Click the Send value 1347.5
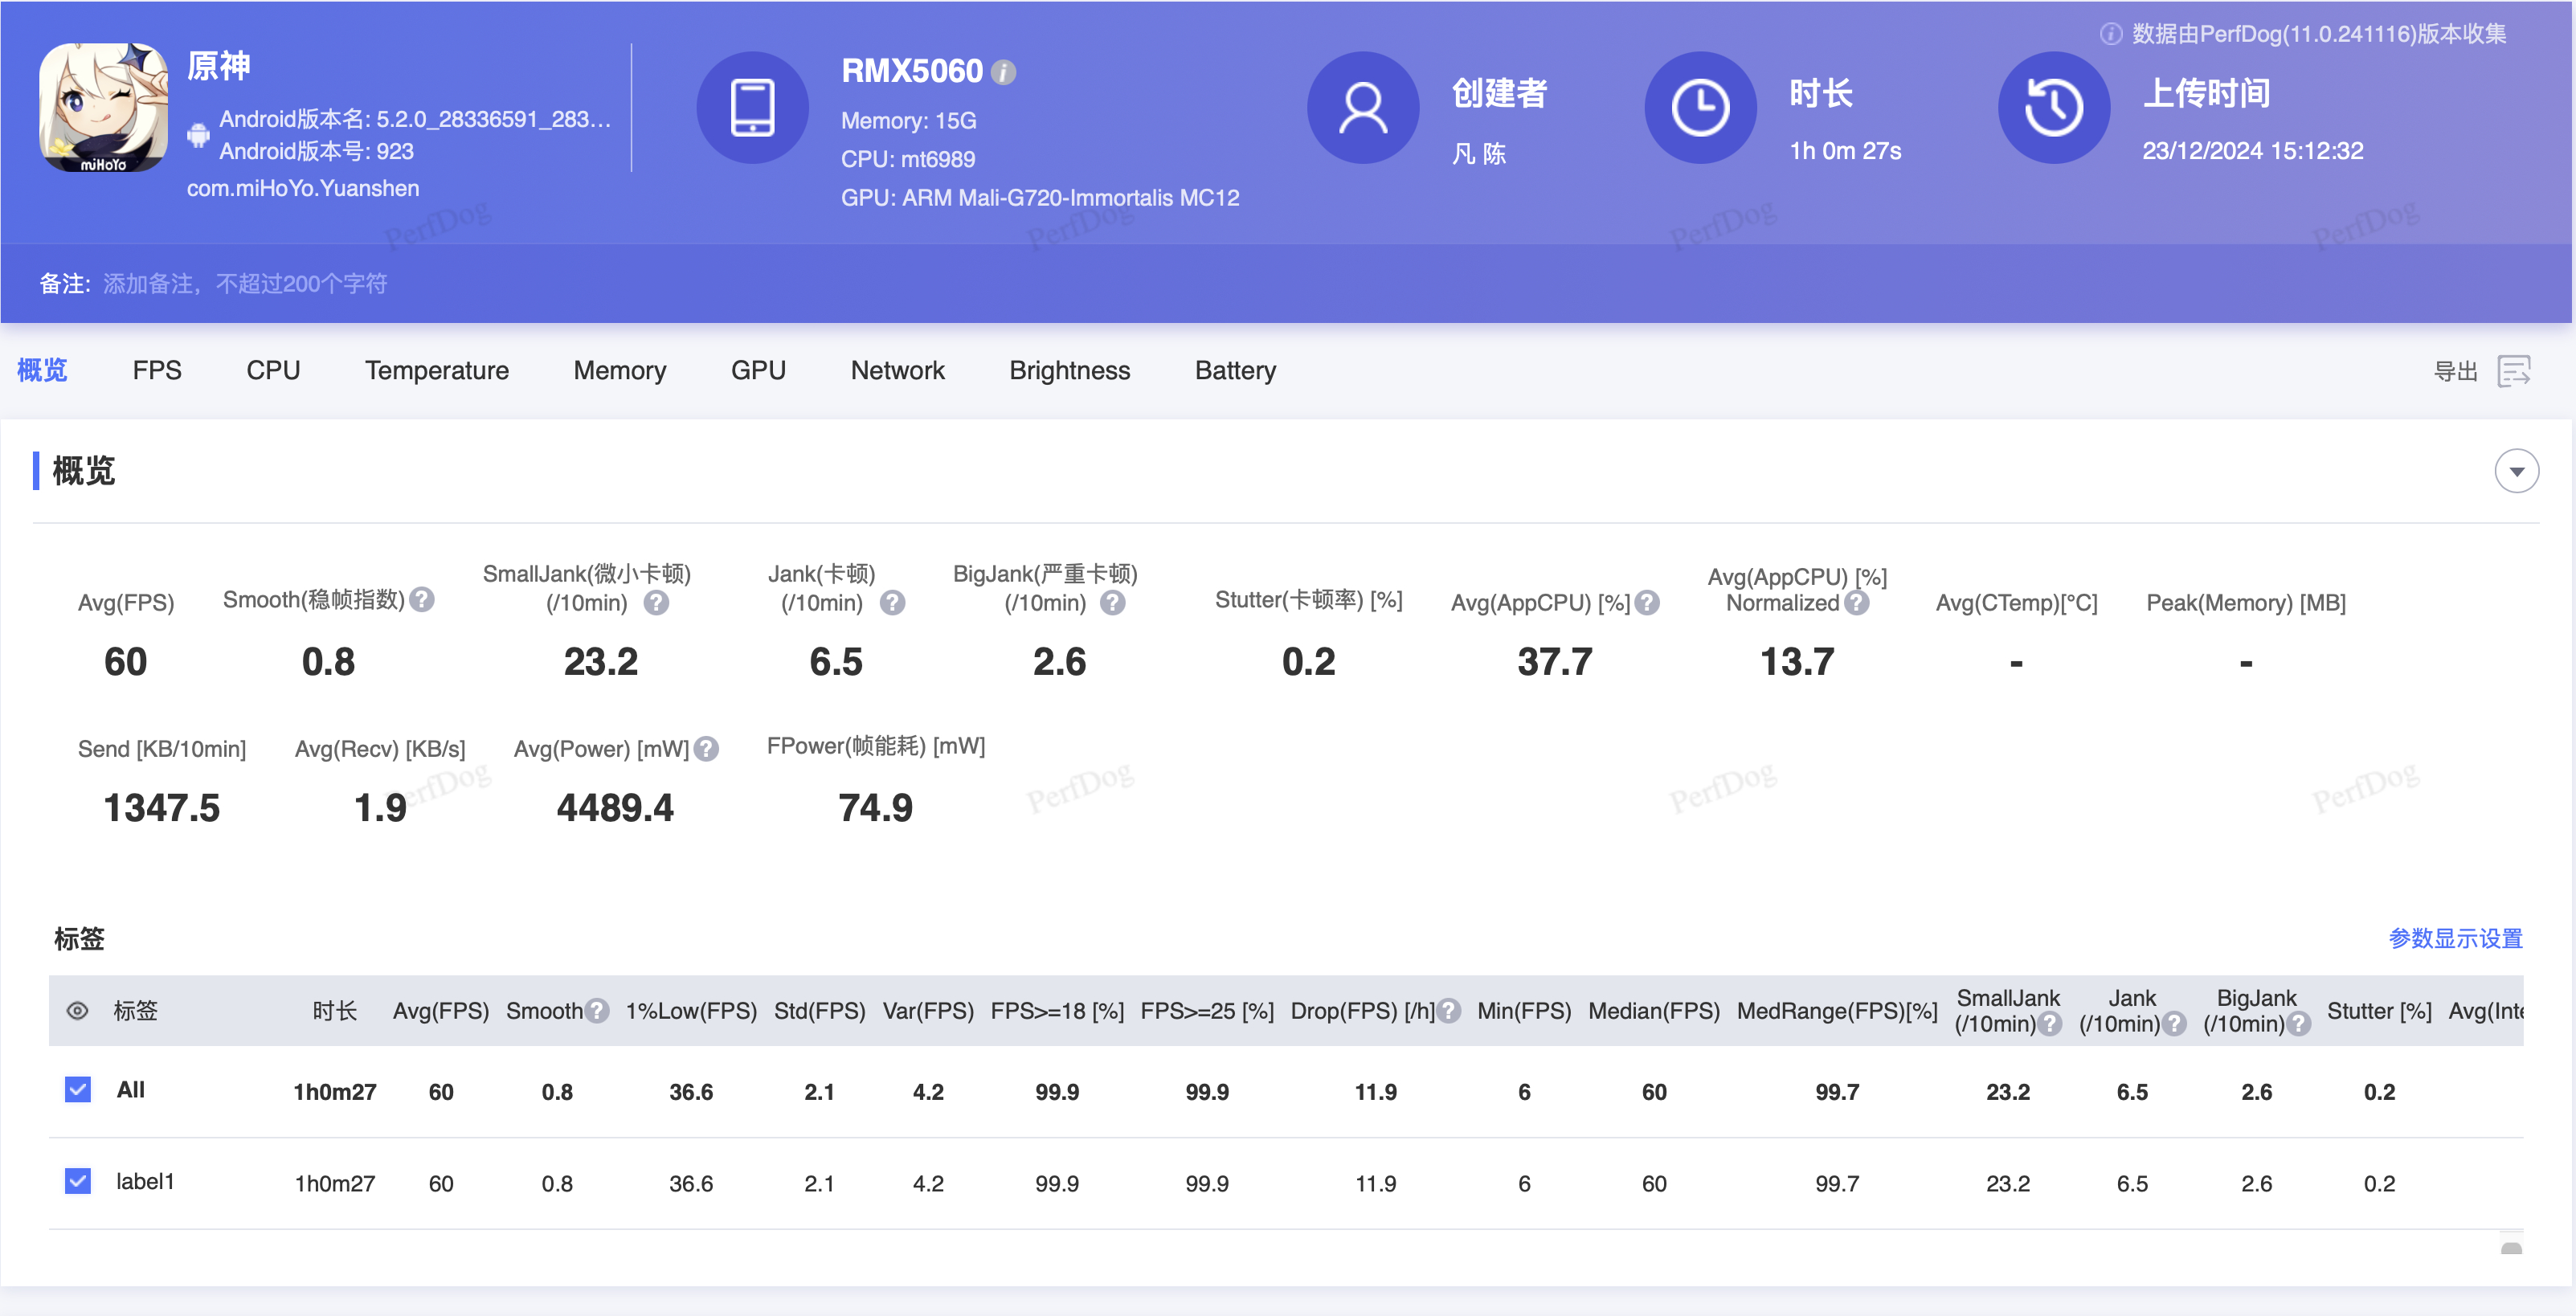The width and height of the screenshot is (2576, 1316). pyautogui.click(x=162, y=808)
